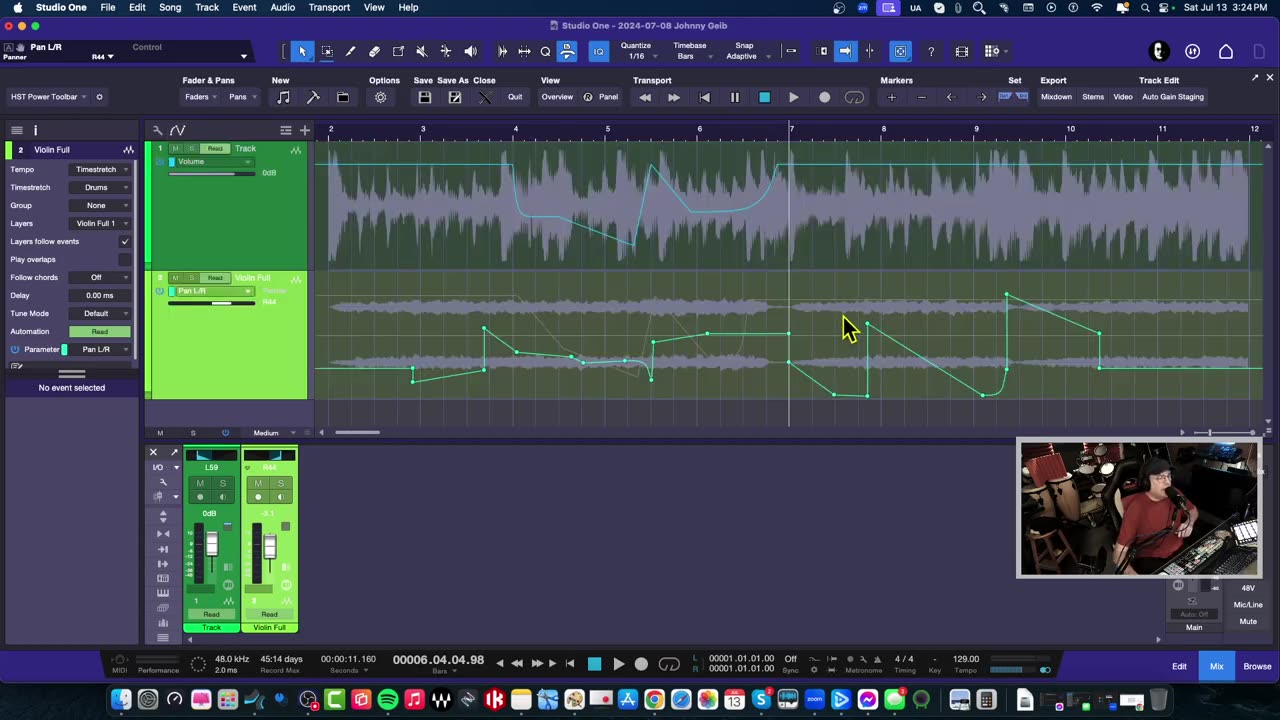Viewport: 1280px width, 720px height.
Task: Adjust the Track channel volume fader
Action: pos(212,544)
